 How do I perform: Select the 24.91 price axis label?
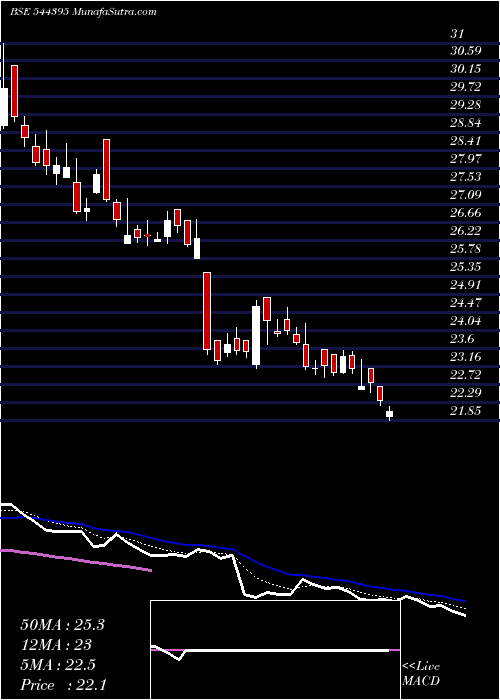[466, 285]
